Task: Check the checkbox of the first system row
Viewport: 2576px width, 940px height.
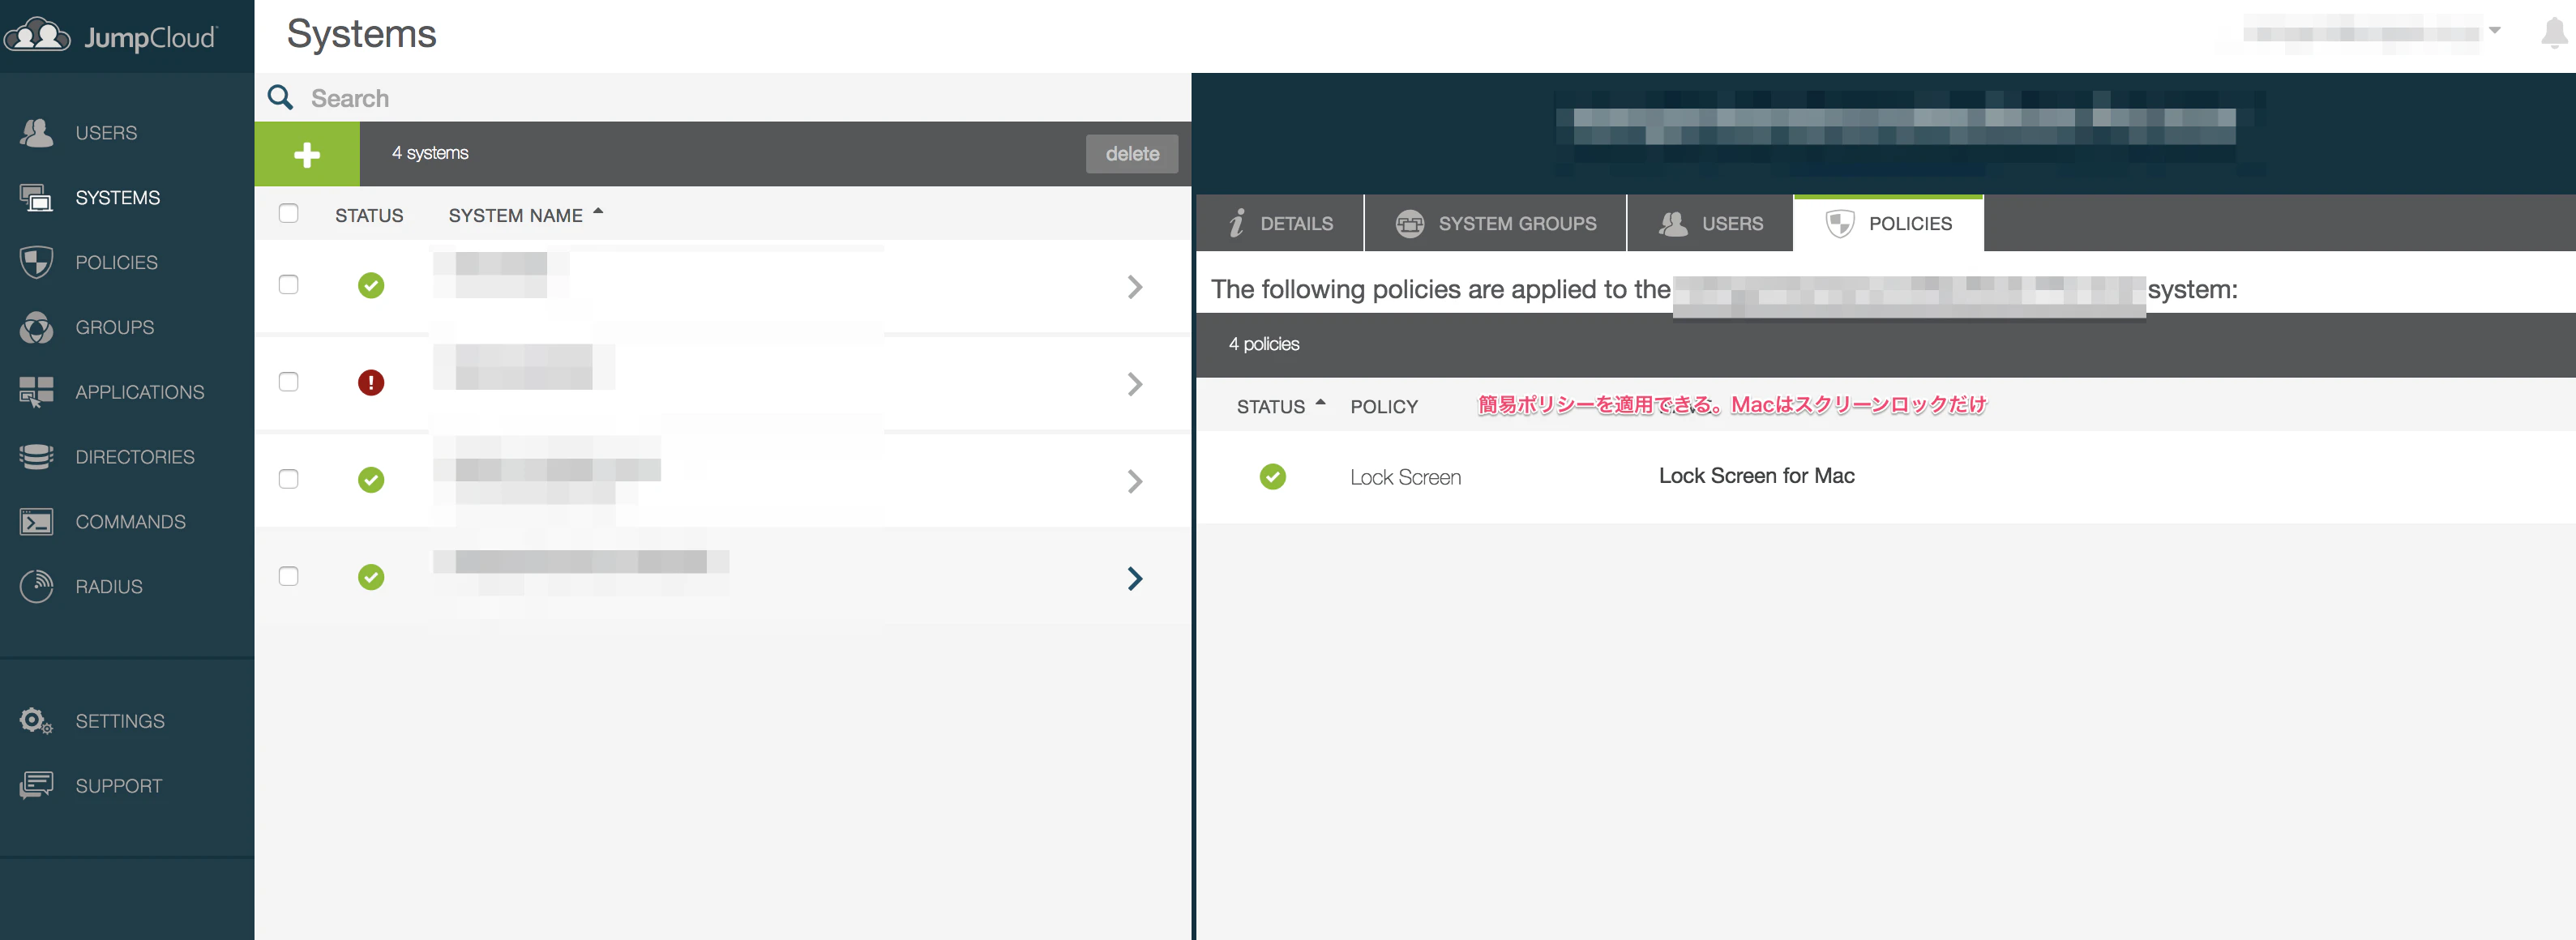Action: (x=289, y=285)
